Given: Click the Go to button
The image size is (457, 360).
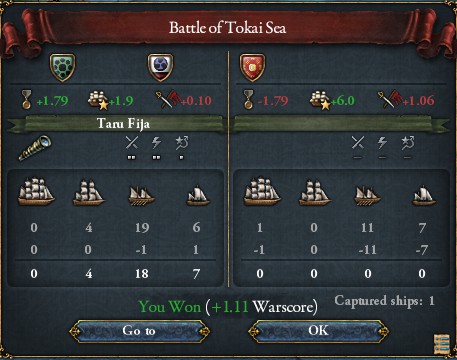Looking at the screenshot, I should 139,331.
